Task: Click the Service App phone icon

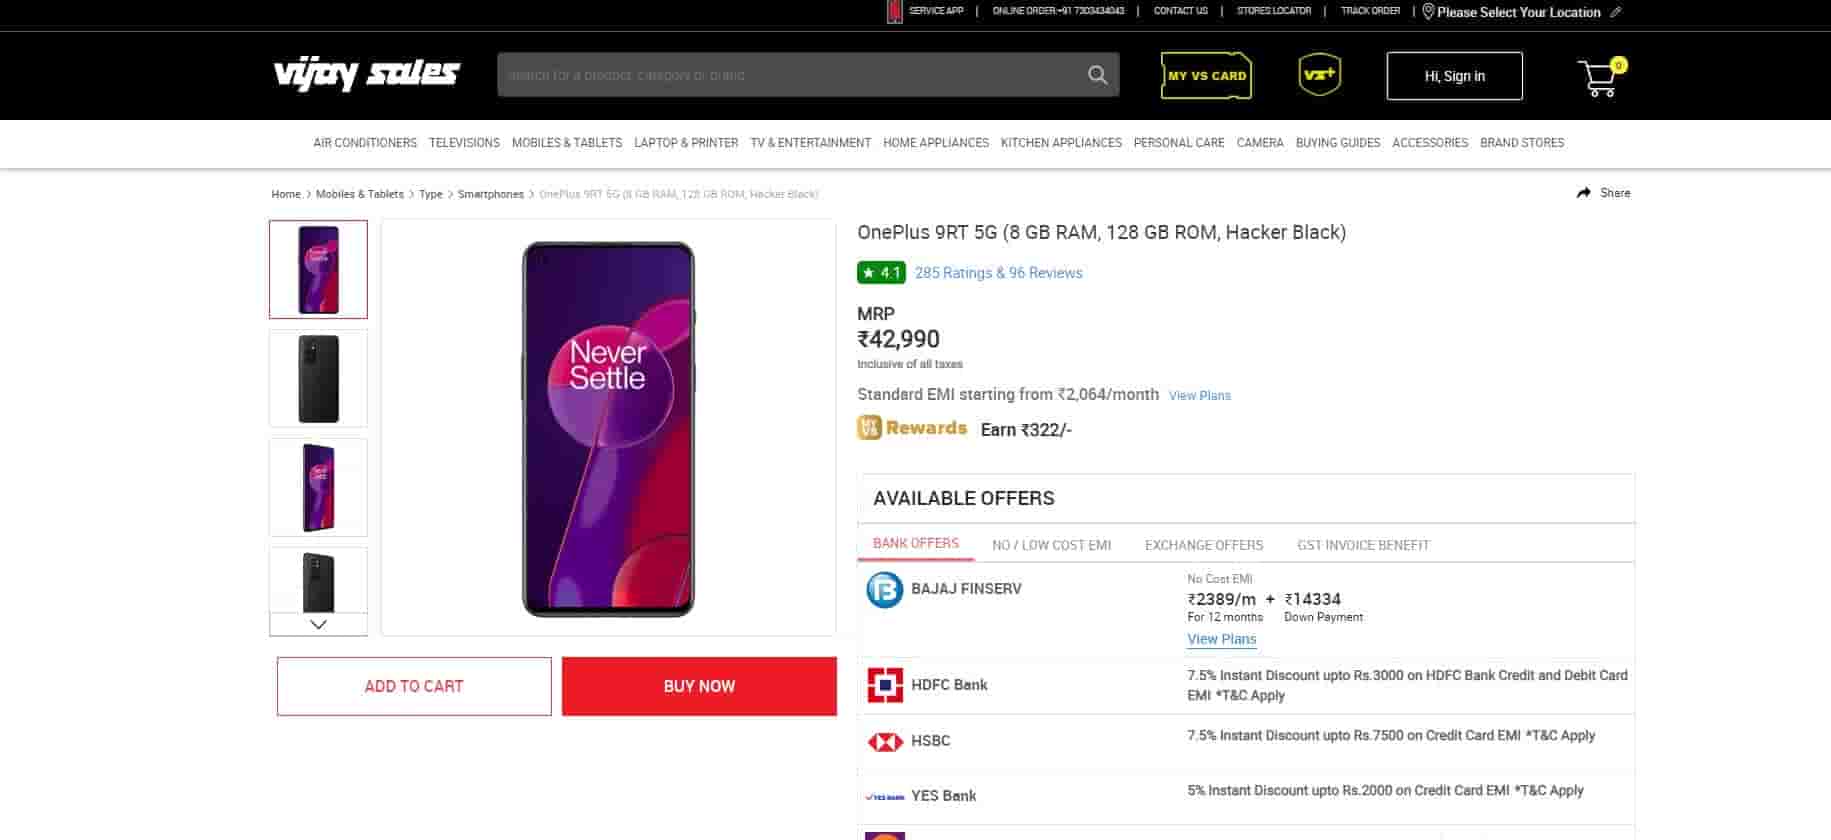Action: click(894, 12)
